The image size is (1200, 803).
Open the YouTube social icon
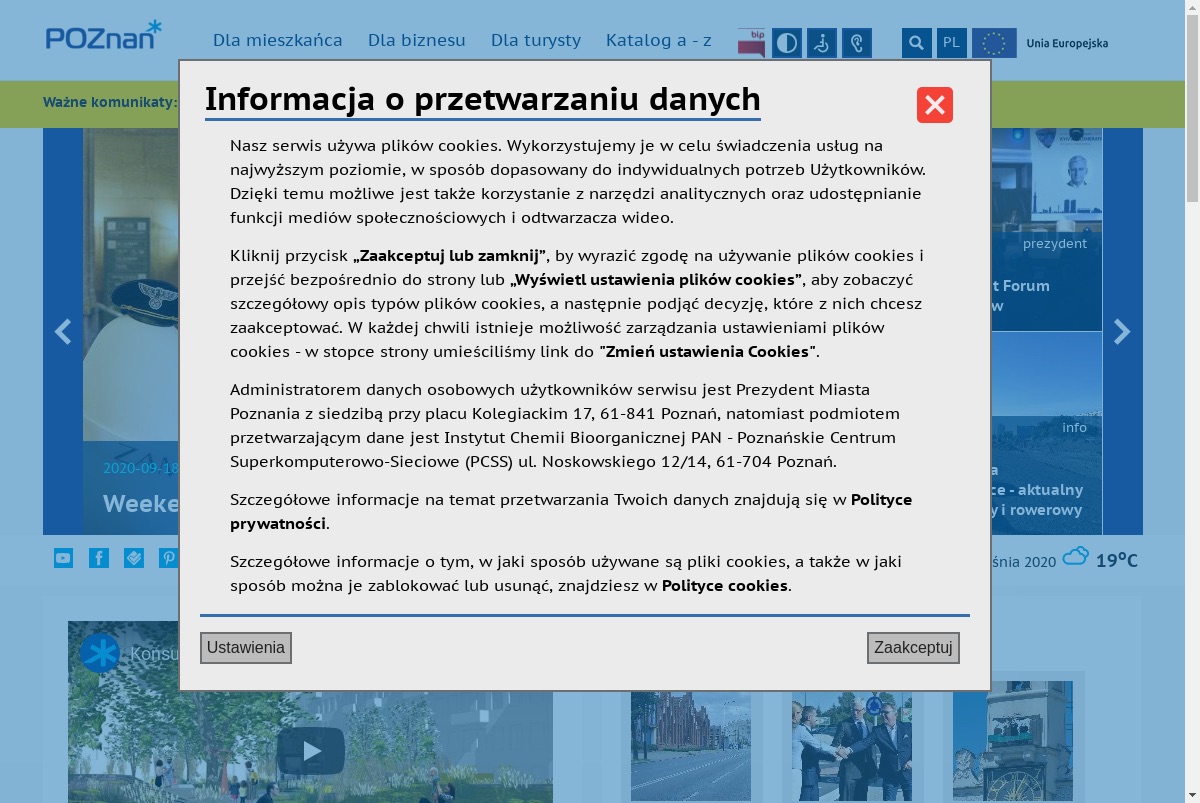(63, 558)
